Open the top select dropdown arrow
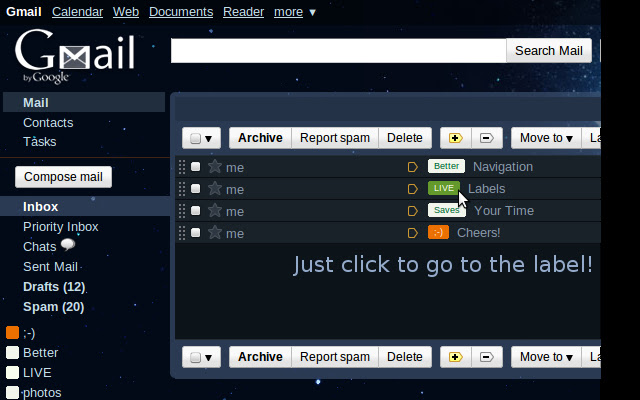Viewport: 640px width, 400px height. click(209, 139)
